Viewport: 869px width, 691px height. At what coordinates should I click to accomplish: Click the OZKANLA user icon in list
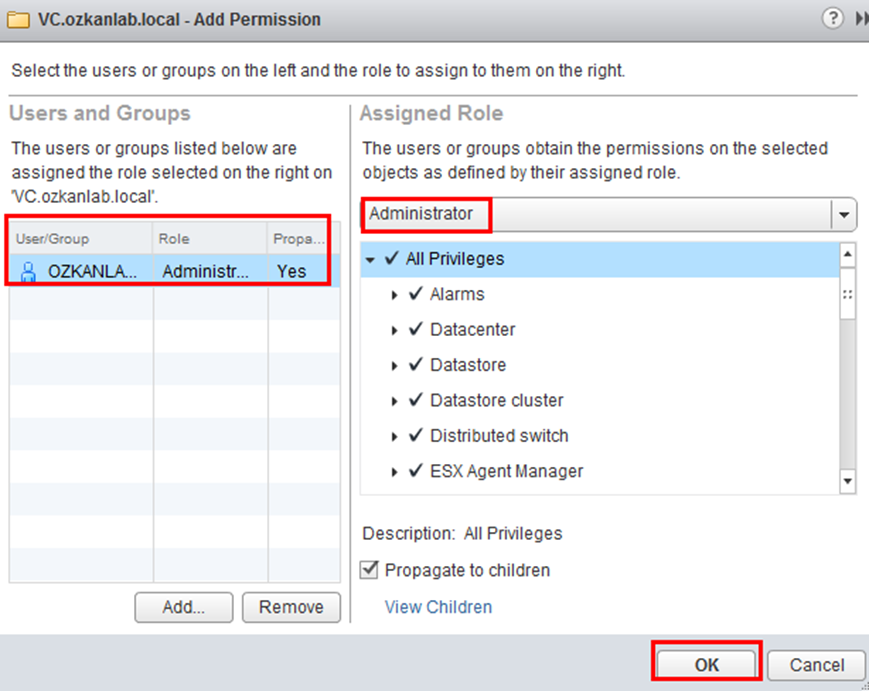point(28,272)
